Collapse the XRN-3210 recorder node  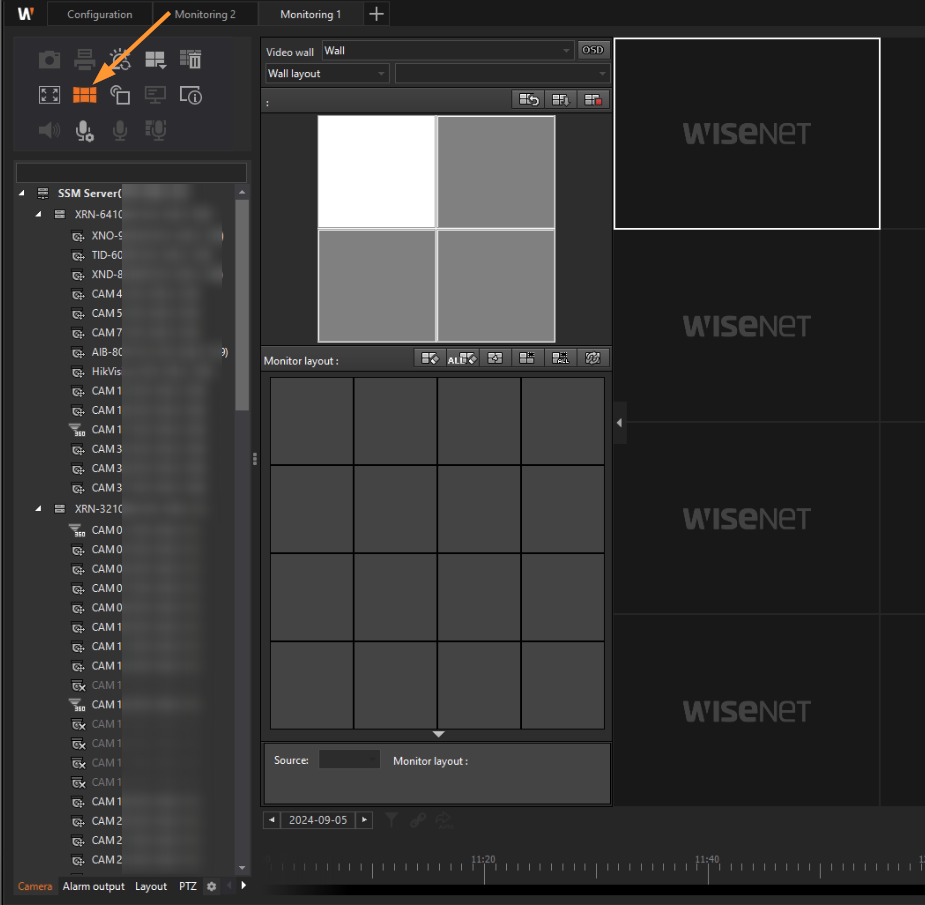pyautogui.click(x=38, y=509)
